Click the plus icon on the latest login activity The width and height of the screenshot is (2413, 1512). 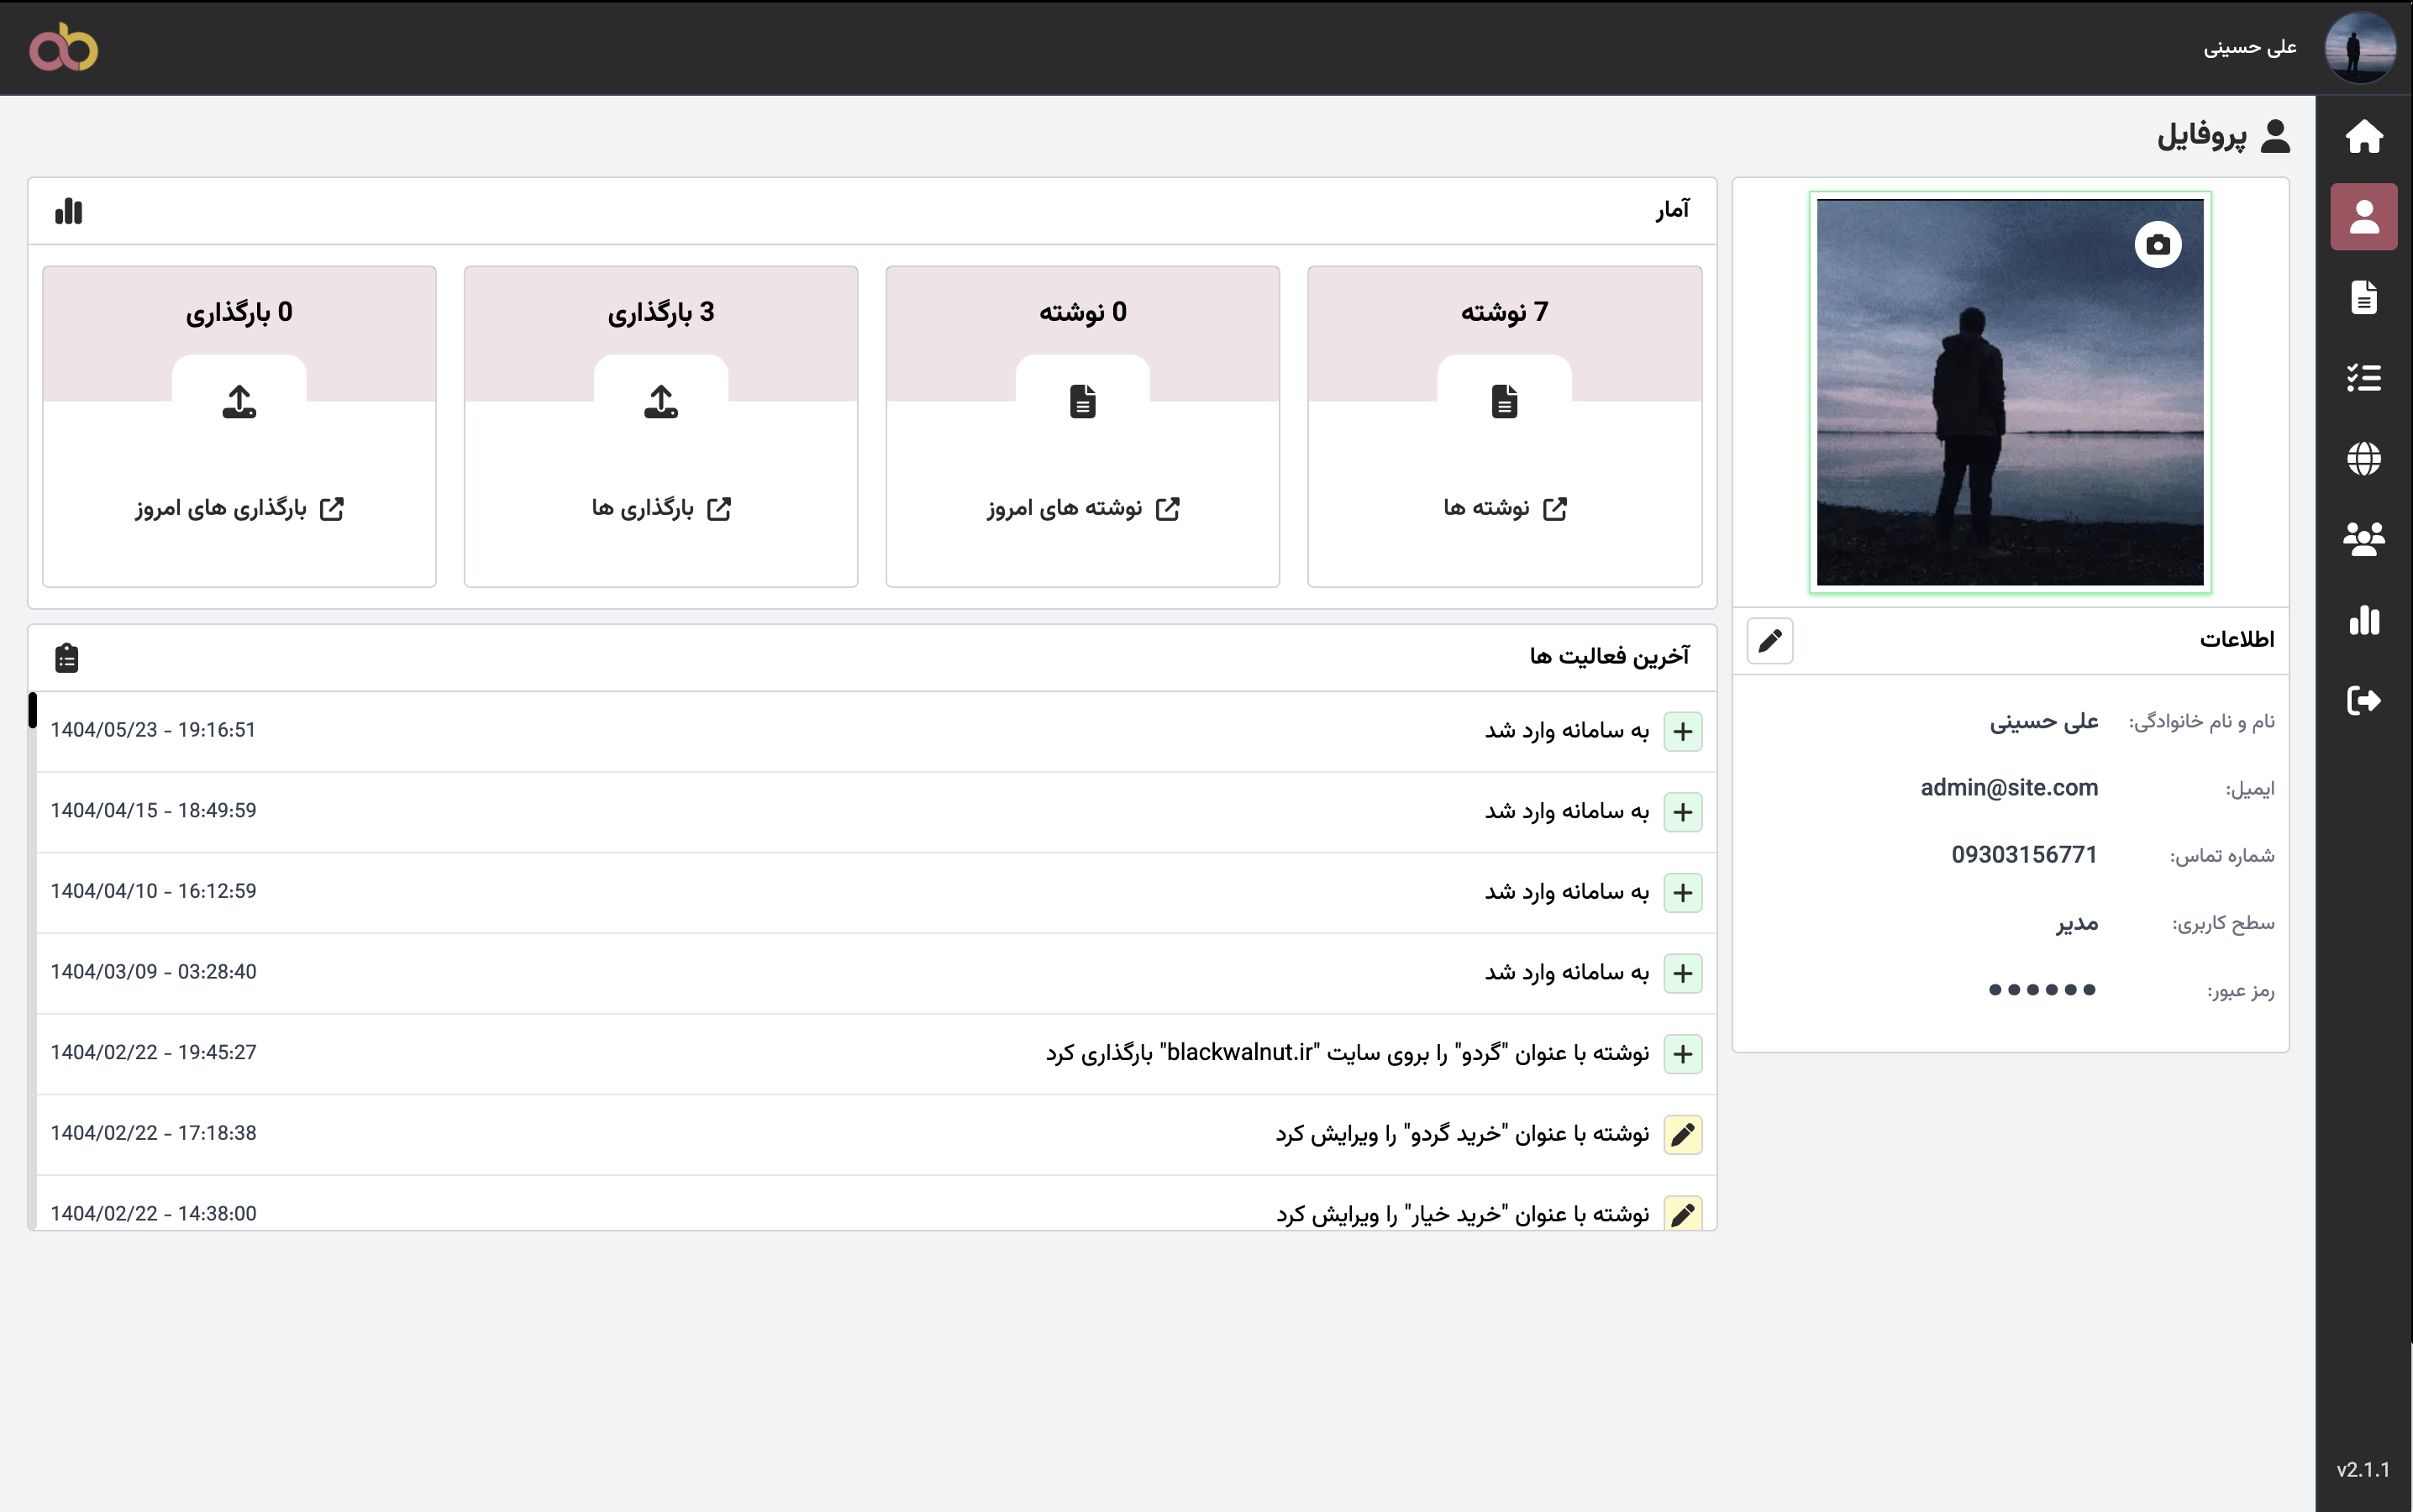1684,731
